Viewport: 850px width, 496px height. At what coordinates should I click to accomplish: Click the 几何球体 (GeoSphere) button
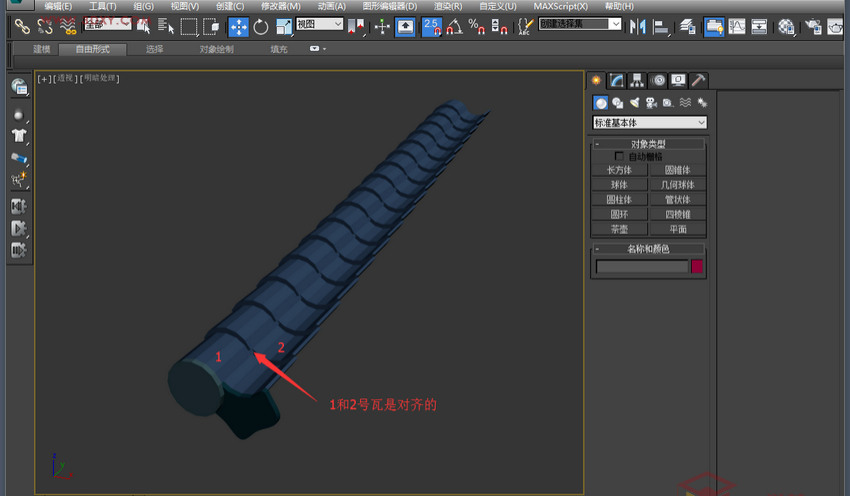678,185
